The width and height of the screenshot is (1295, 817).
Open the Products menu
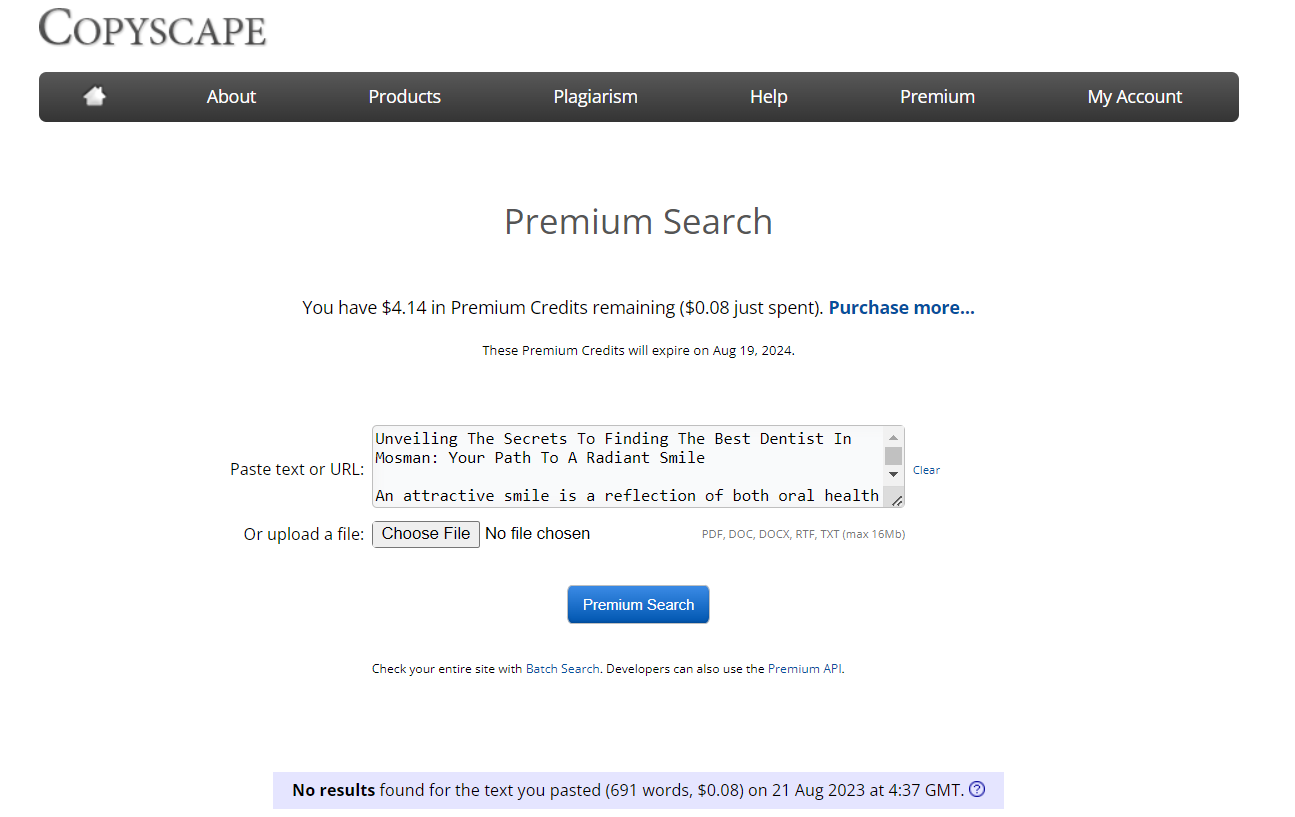click(x=404, y=97)
